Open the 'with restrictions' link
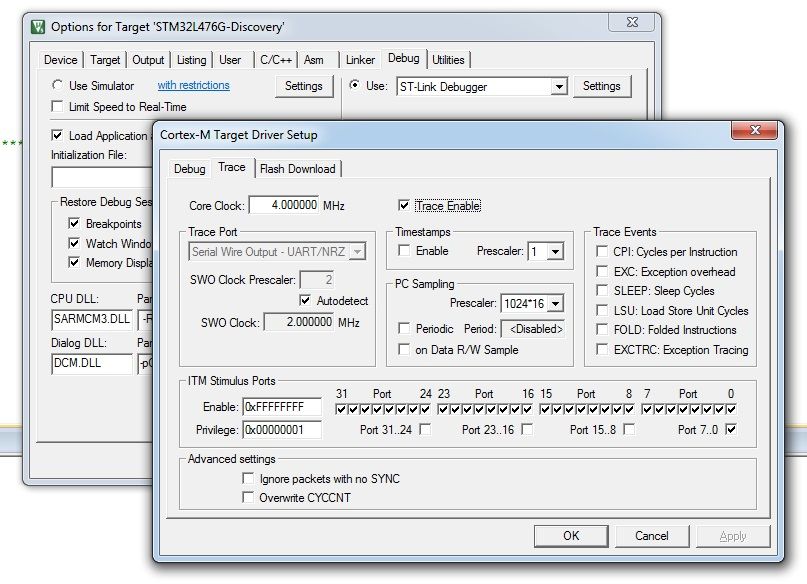Image resolution: width=807 pixels, height=584 pixels. (194, 85)
